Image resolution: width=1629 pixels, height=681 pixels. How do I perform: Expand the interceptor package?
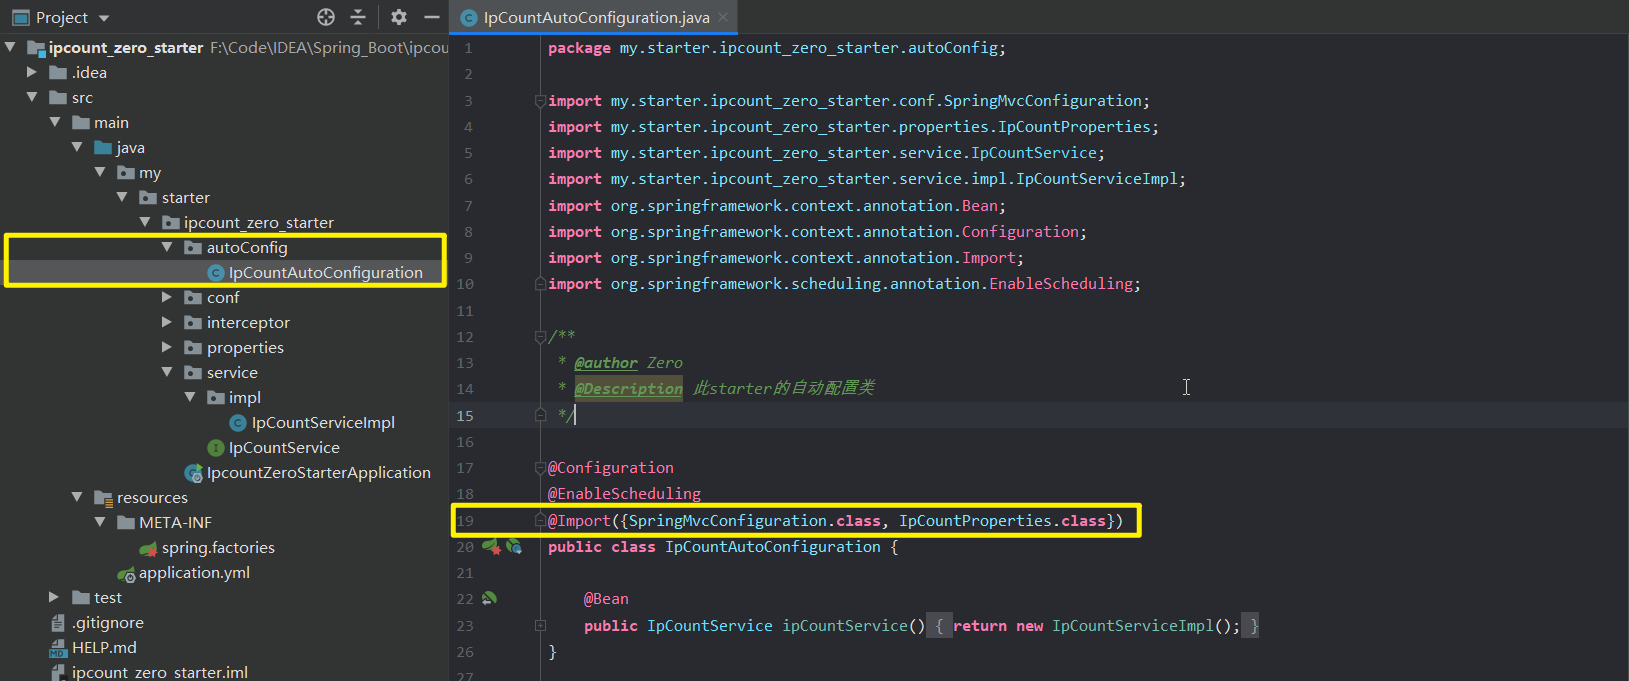click(167, 322)
